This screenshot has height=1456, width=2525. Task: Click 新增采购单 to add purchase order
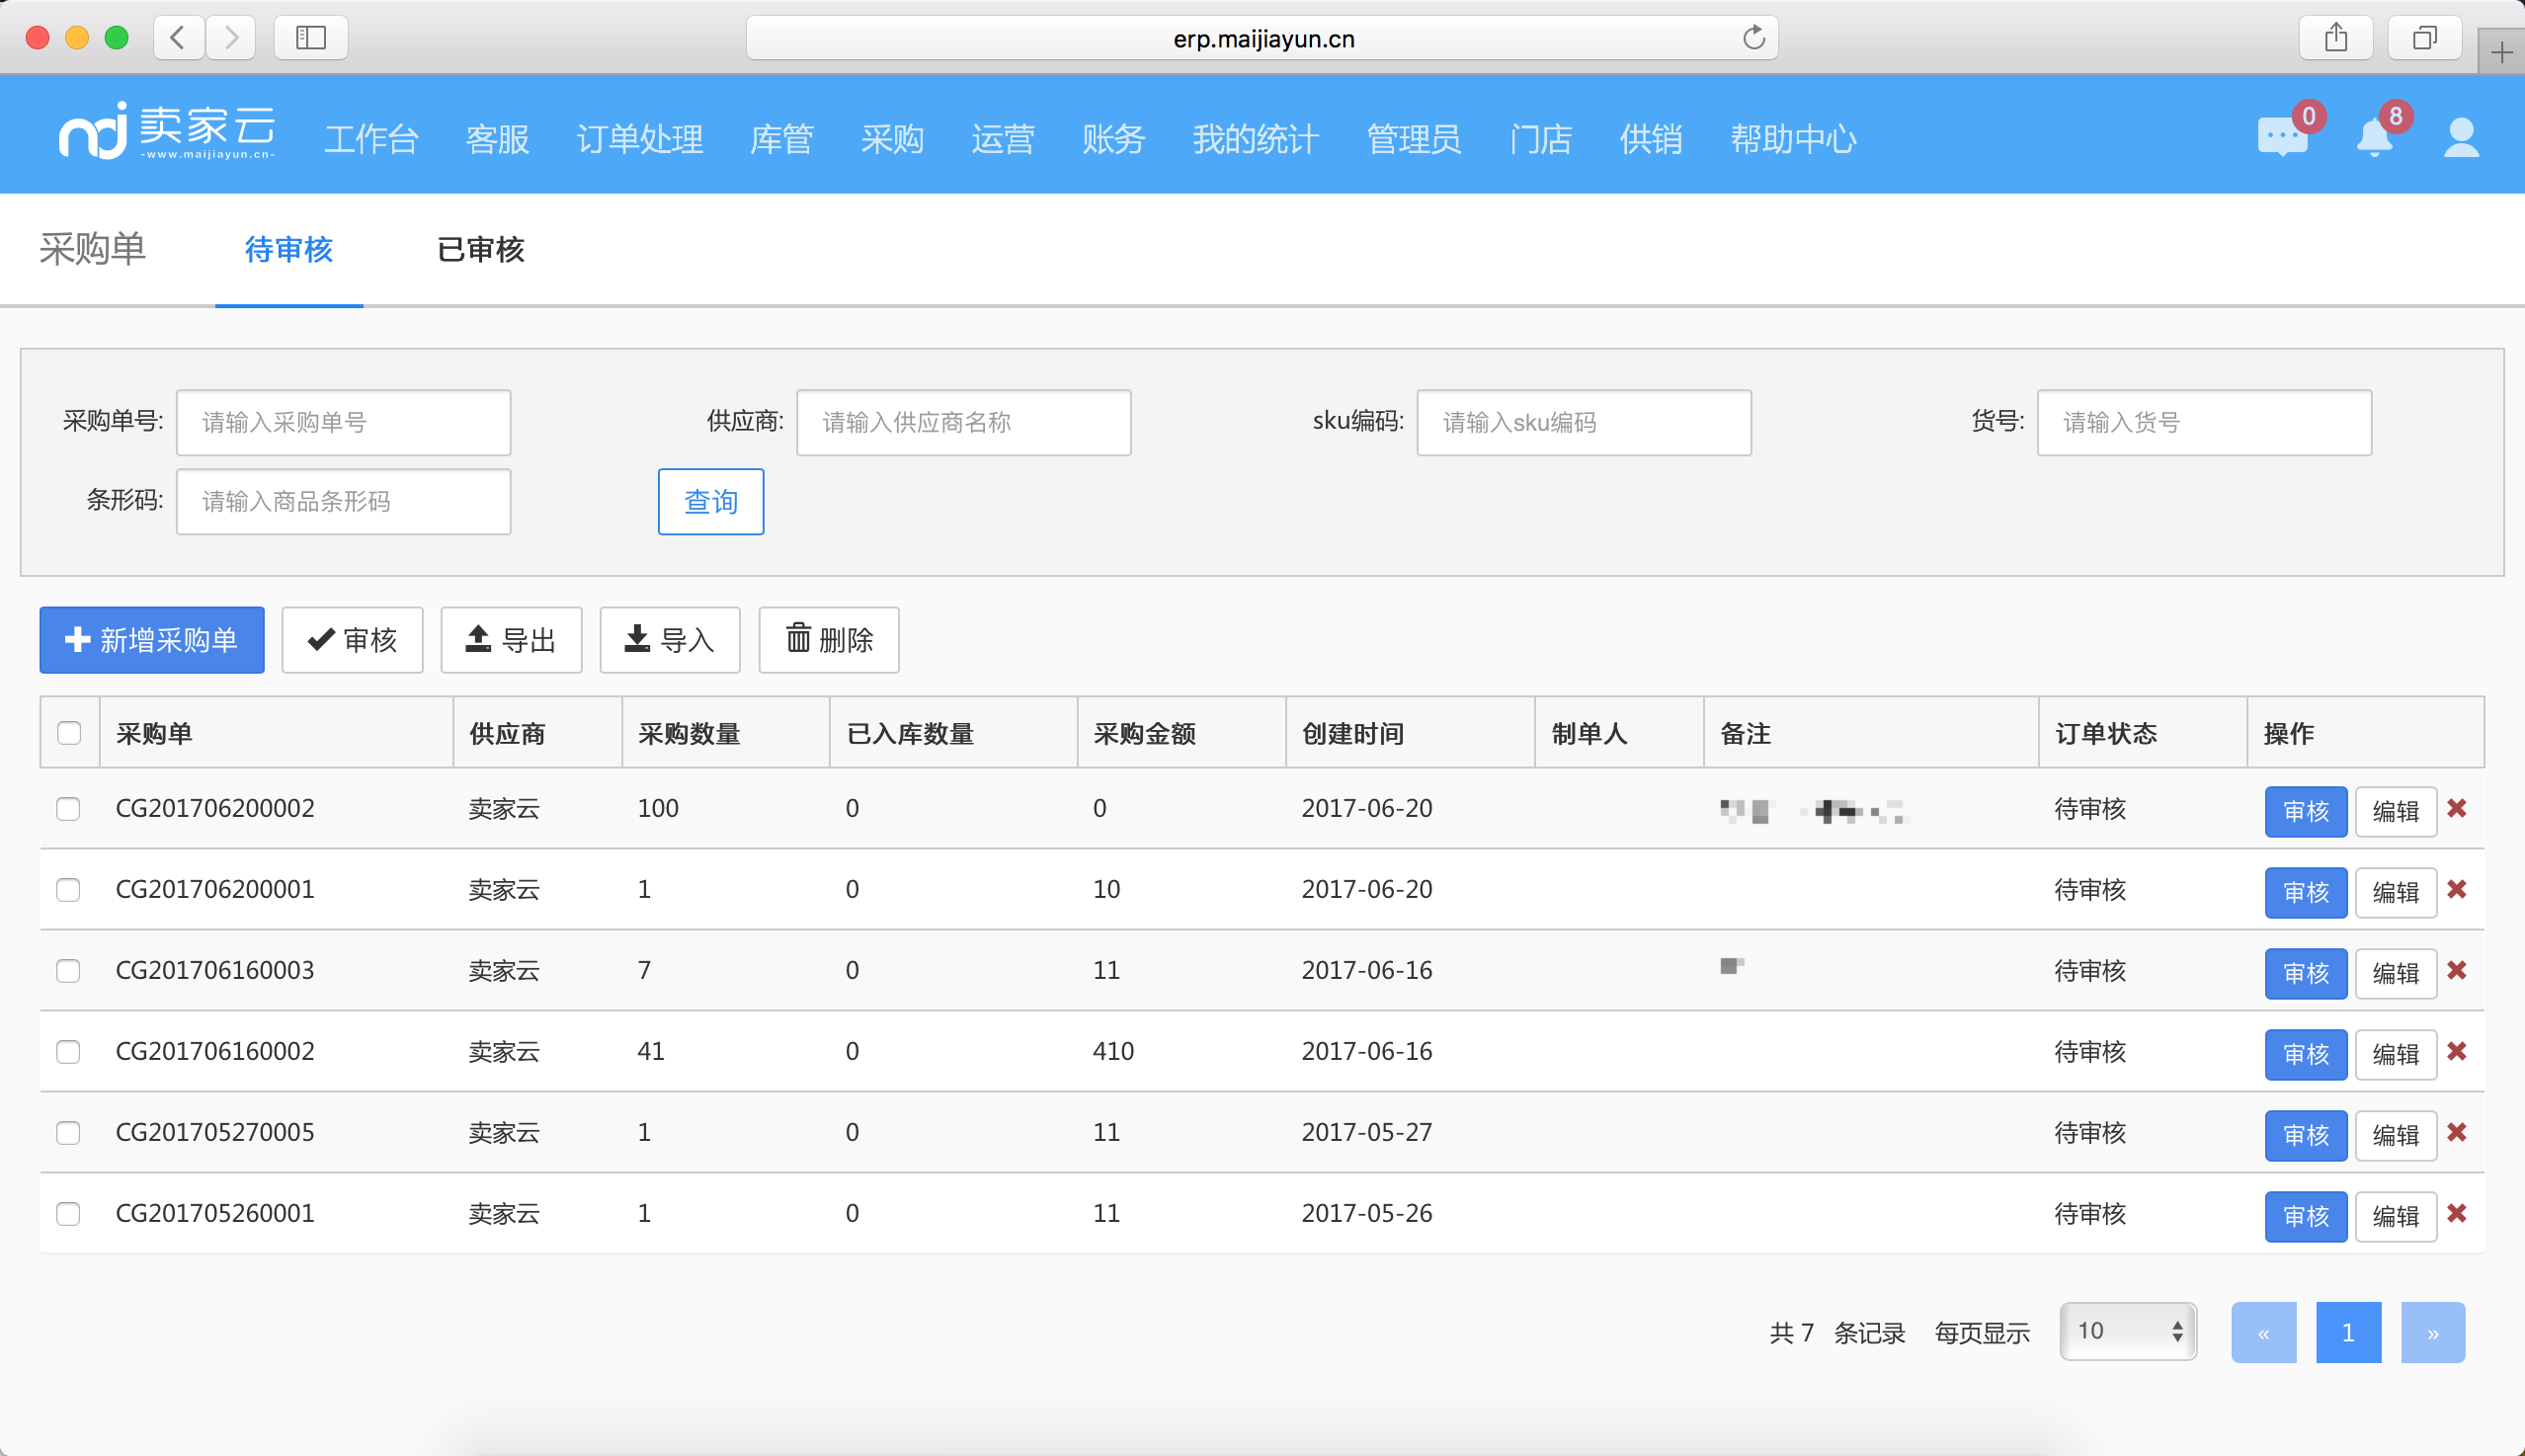coord(152,640)
